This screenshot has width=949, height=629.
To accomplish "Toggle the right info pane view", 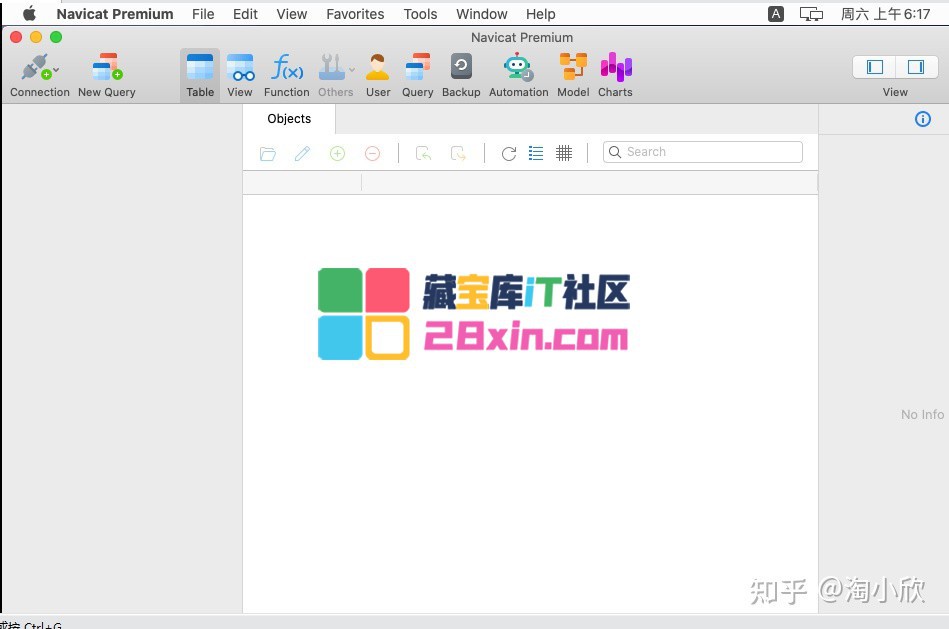I will [916, 67].
